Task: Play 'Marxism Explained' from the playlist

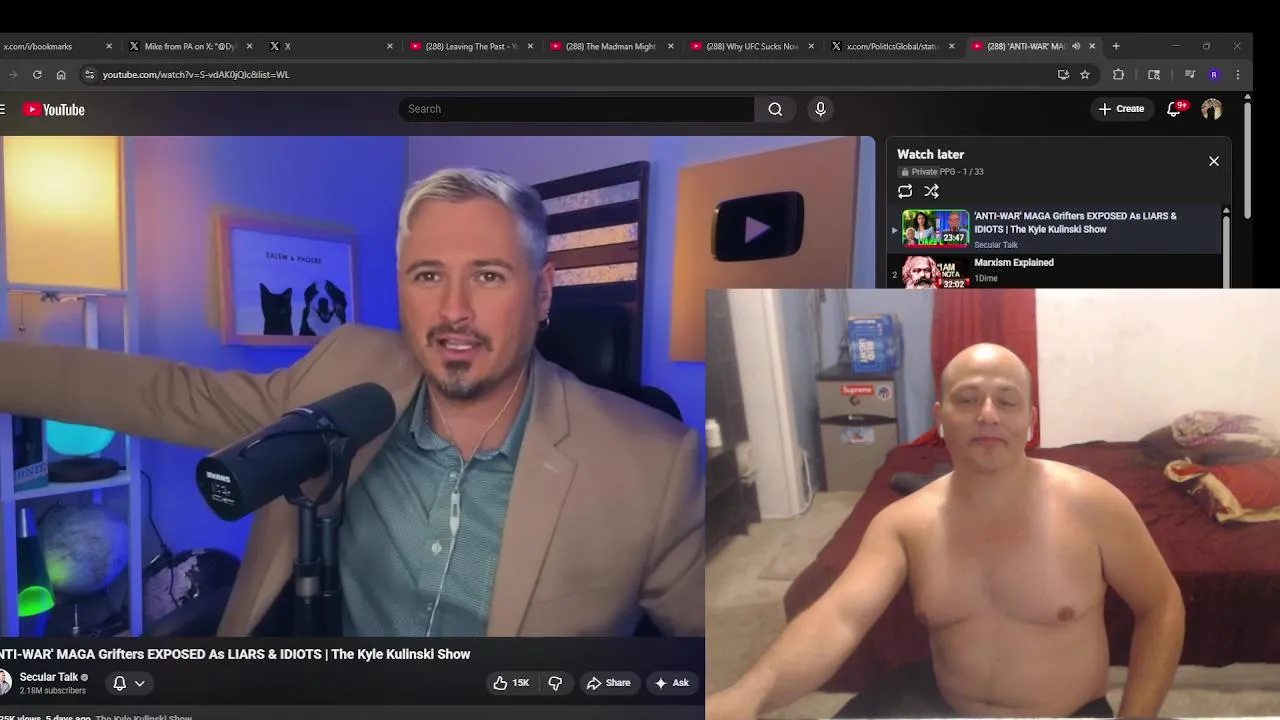Action: [x=1014, y=262]
